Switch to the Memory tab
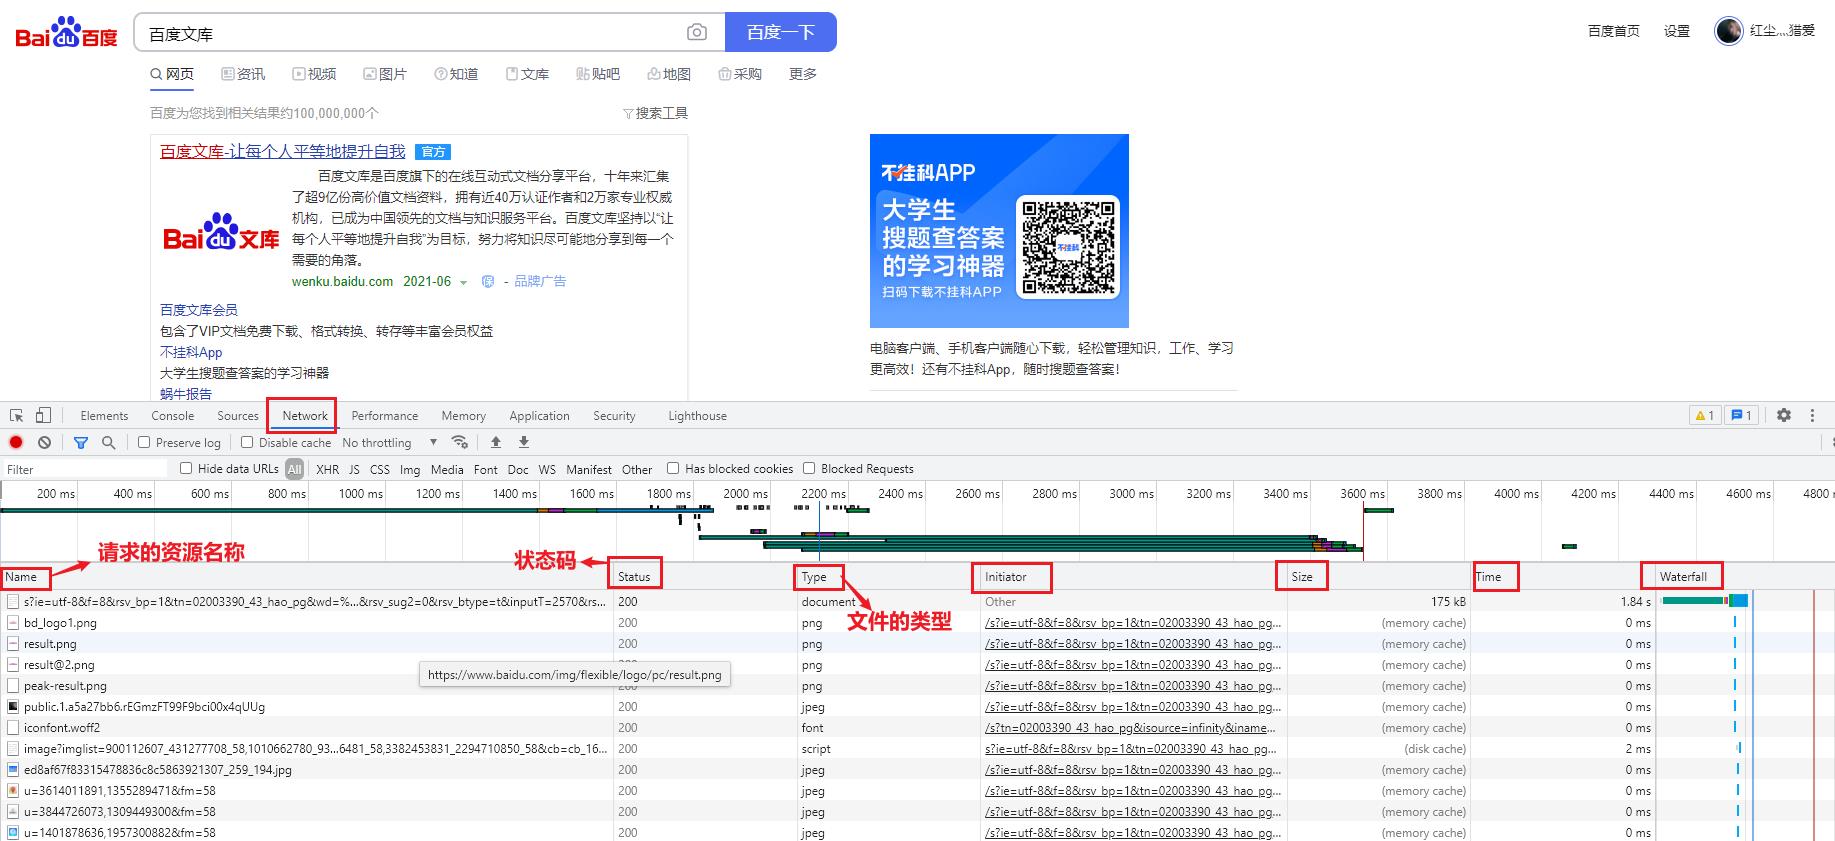 point(464,416)
